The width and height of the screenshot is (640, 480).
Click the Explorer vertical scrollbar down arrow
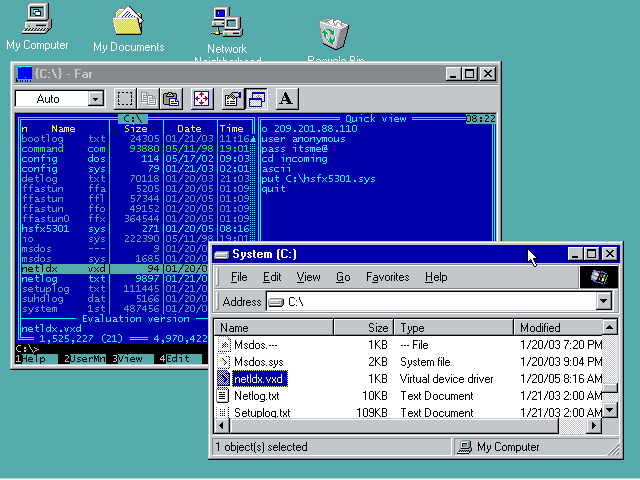coord(610,410)
